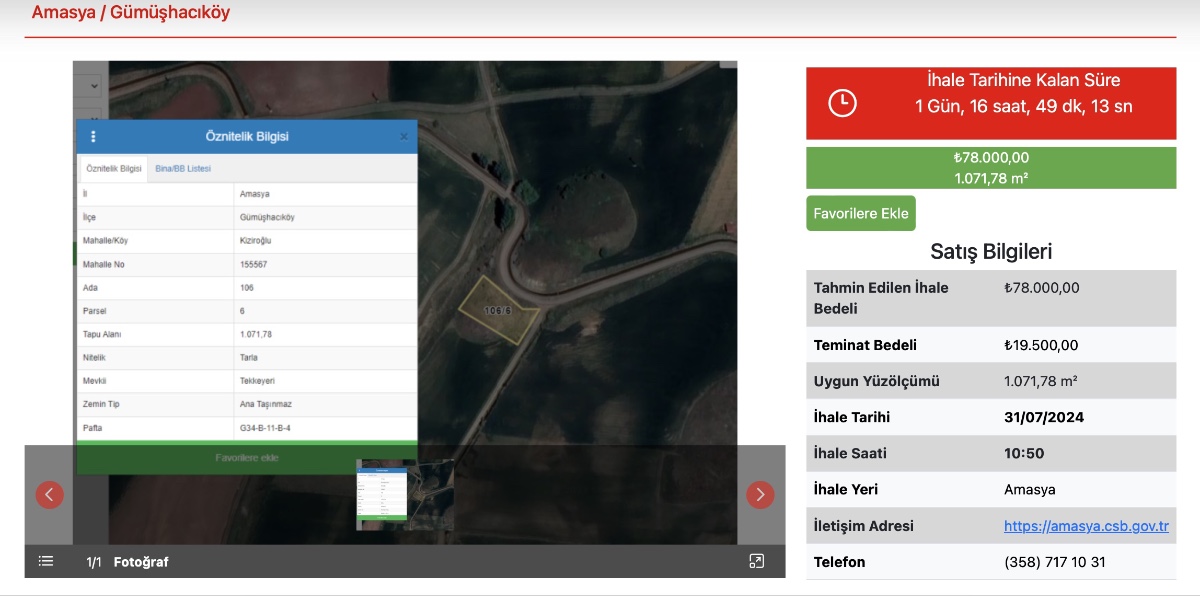Advance to the next photo with right arrow
This screenshot has width=1200, height=596.
tap(760, 495)
